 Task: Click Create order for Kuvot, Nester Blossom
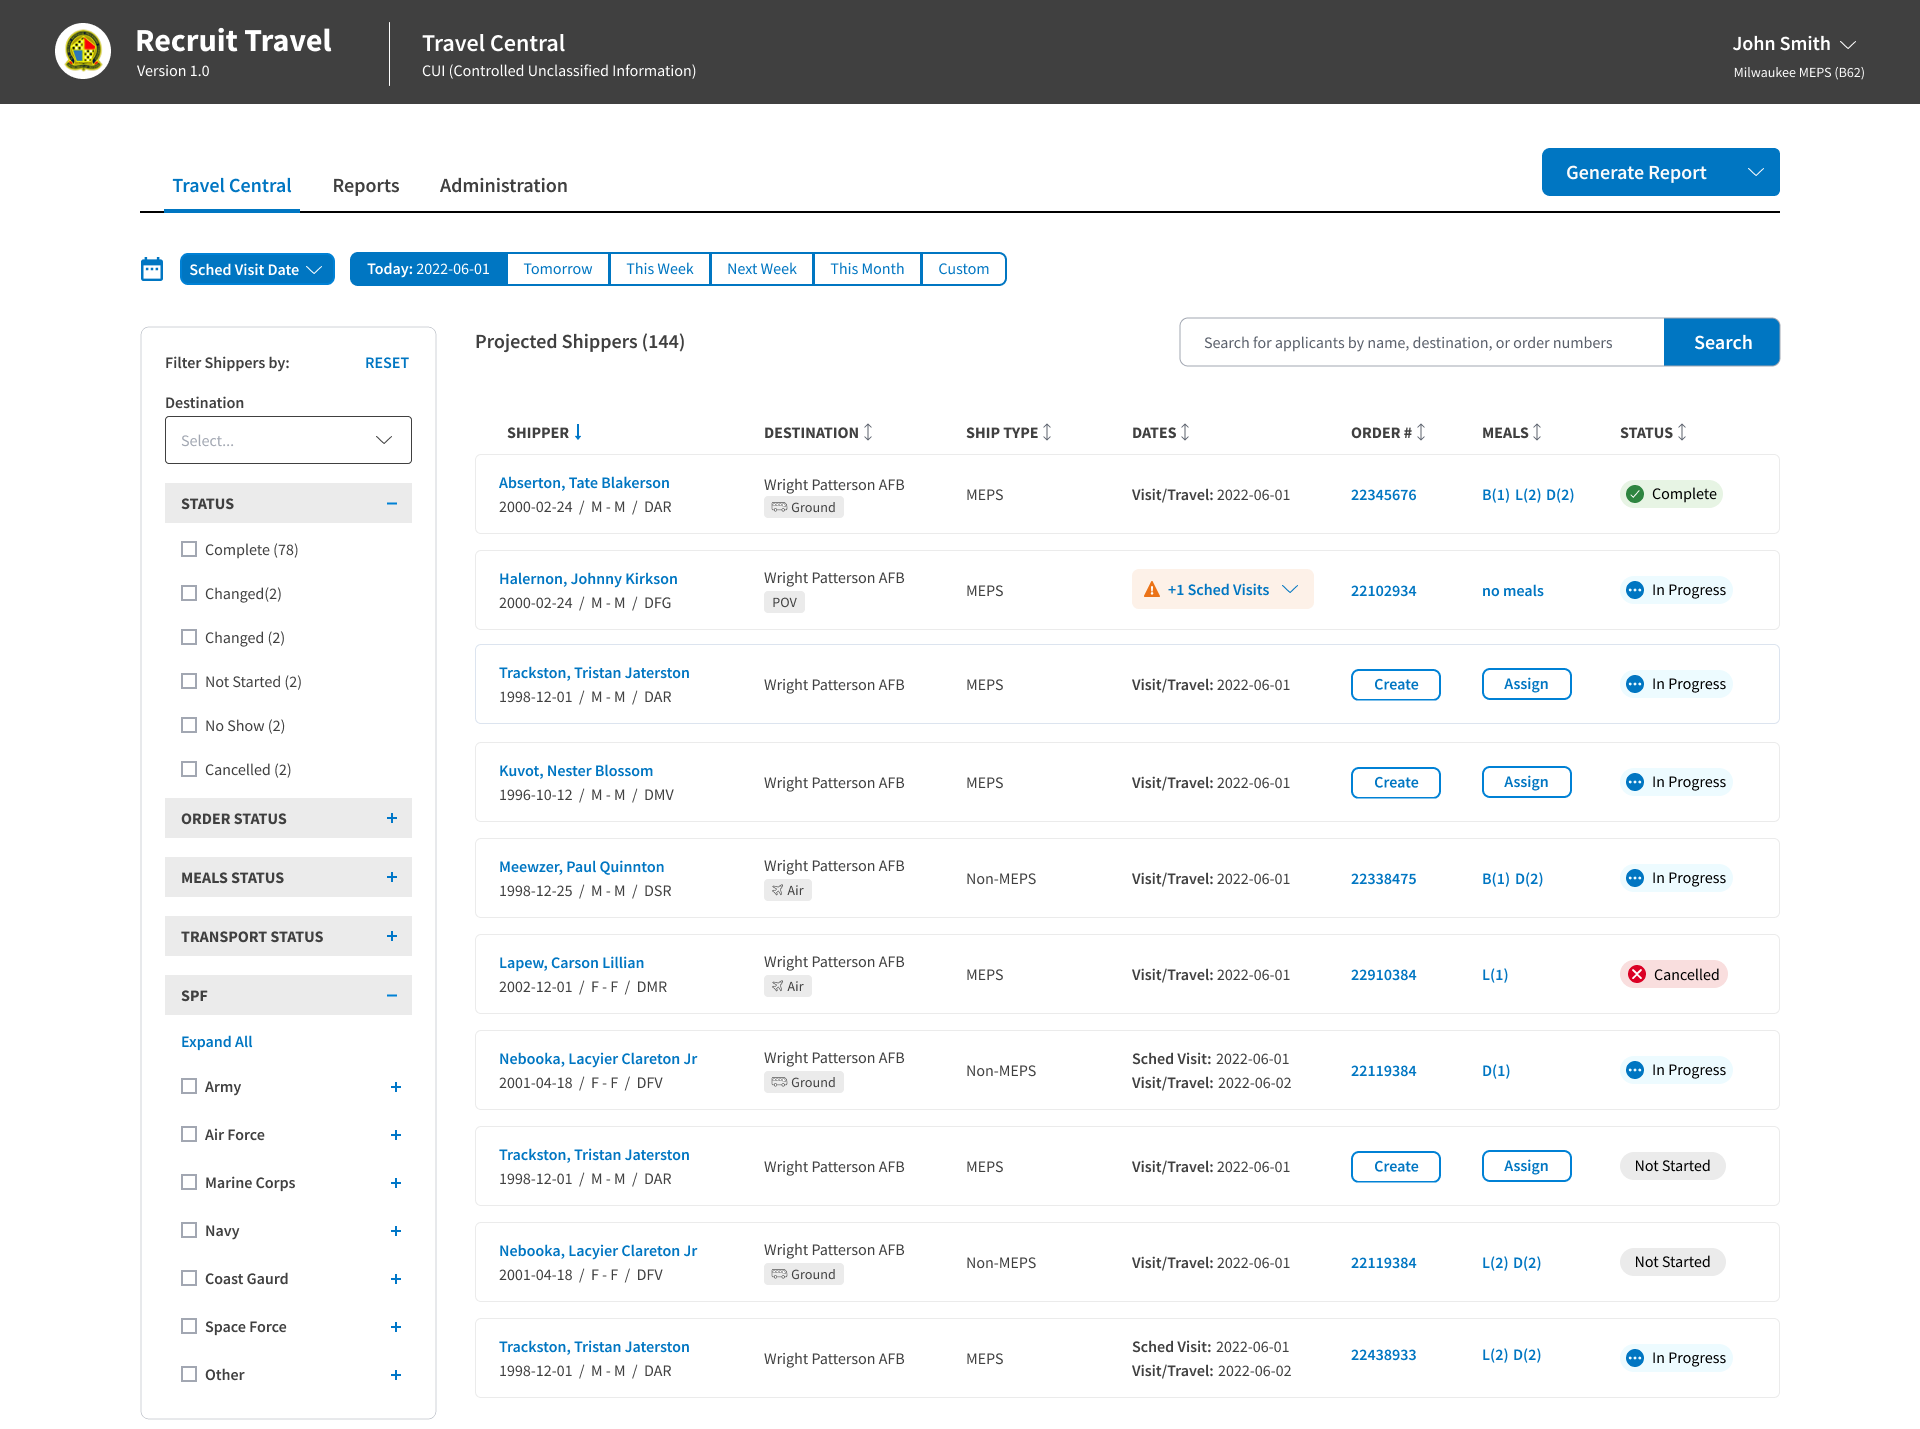coord(1396,782)
